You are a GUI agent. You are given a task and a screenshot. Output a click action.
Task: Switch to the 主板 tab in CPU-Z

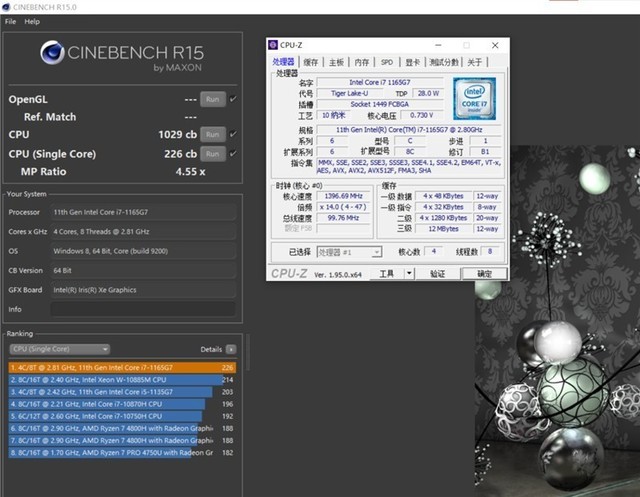click(x=336, y=62)
